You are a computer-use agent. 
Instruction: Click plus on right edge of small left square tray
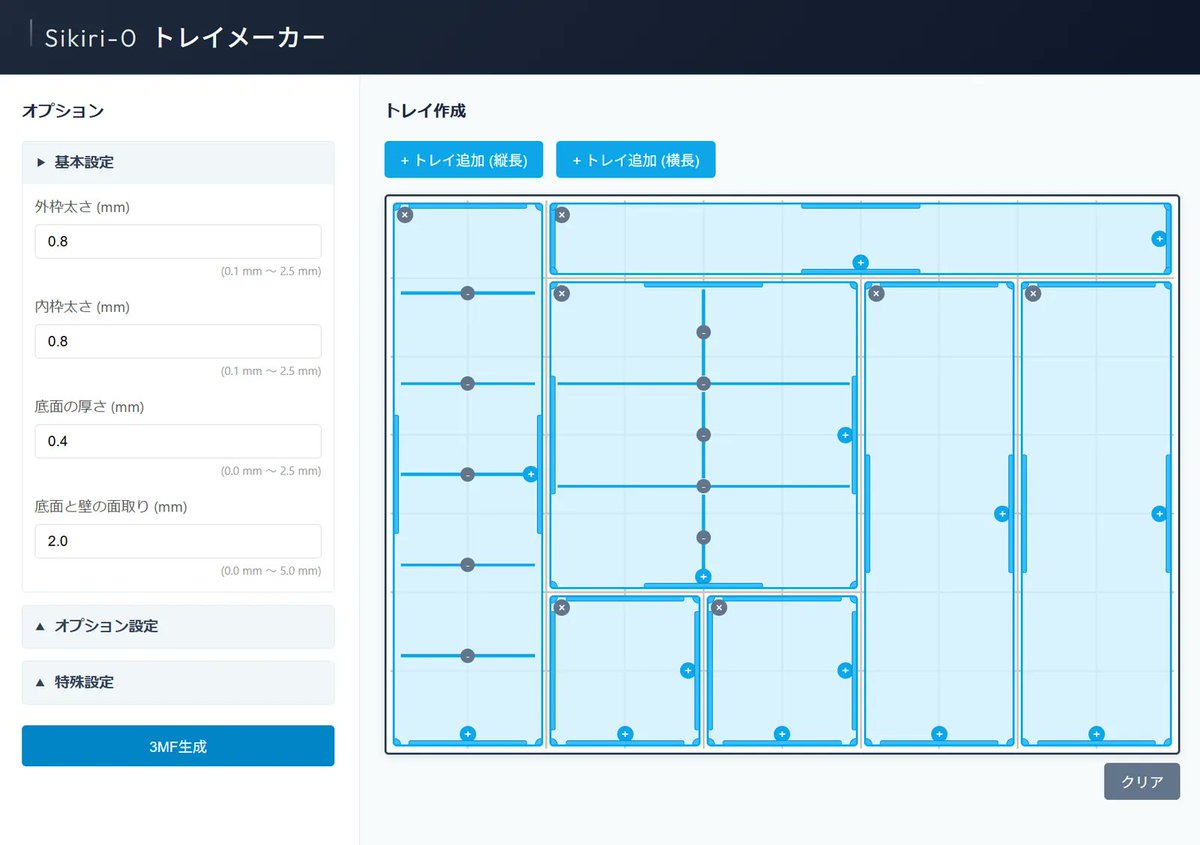688,671
